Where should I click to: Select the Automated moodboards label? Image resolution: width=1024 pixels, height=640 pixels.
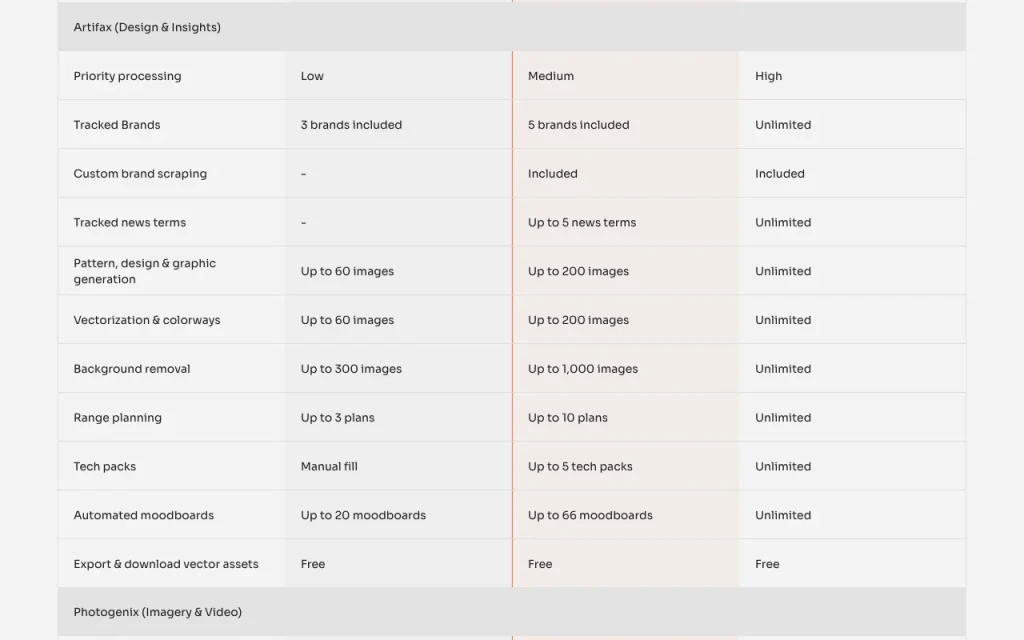coord(144,515)
